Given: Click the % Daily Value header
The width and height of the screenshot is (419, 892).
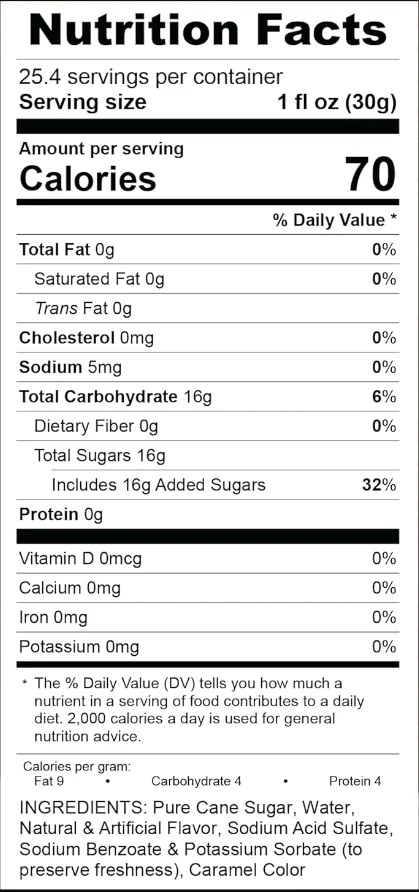Looking at the screenshot, I should click(x=335, y=221).
